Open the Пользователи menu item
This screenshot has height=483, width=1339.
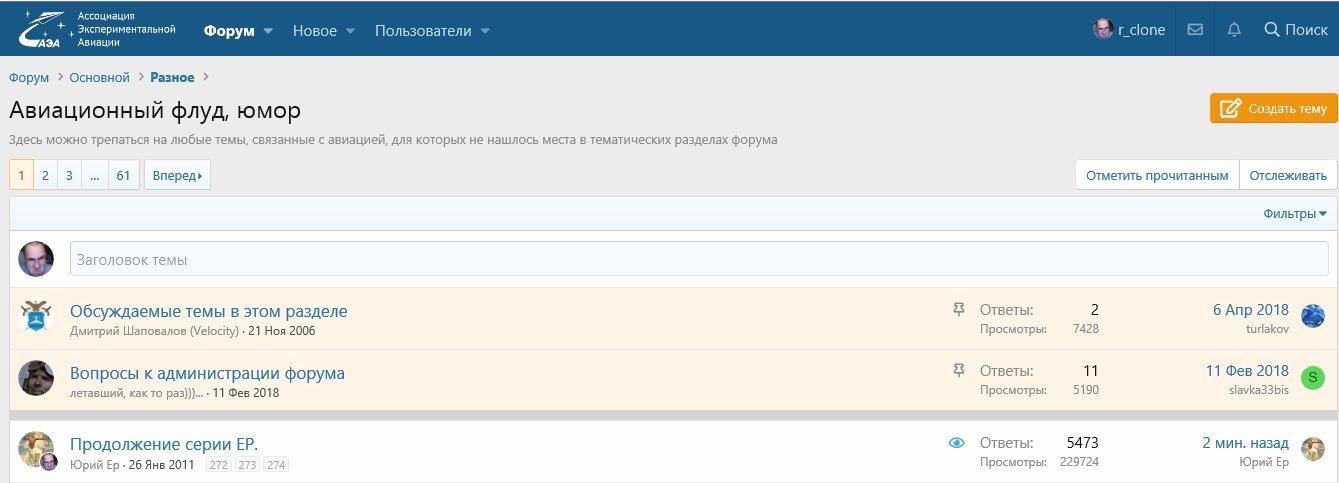point(422,30)
